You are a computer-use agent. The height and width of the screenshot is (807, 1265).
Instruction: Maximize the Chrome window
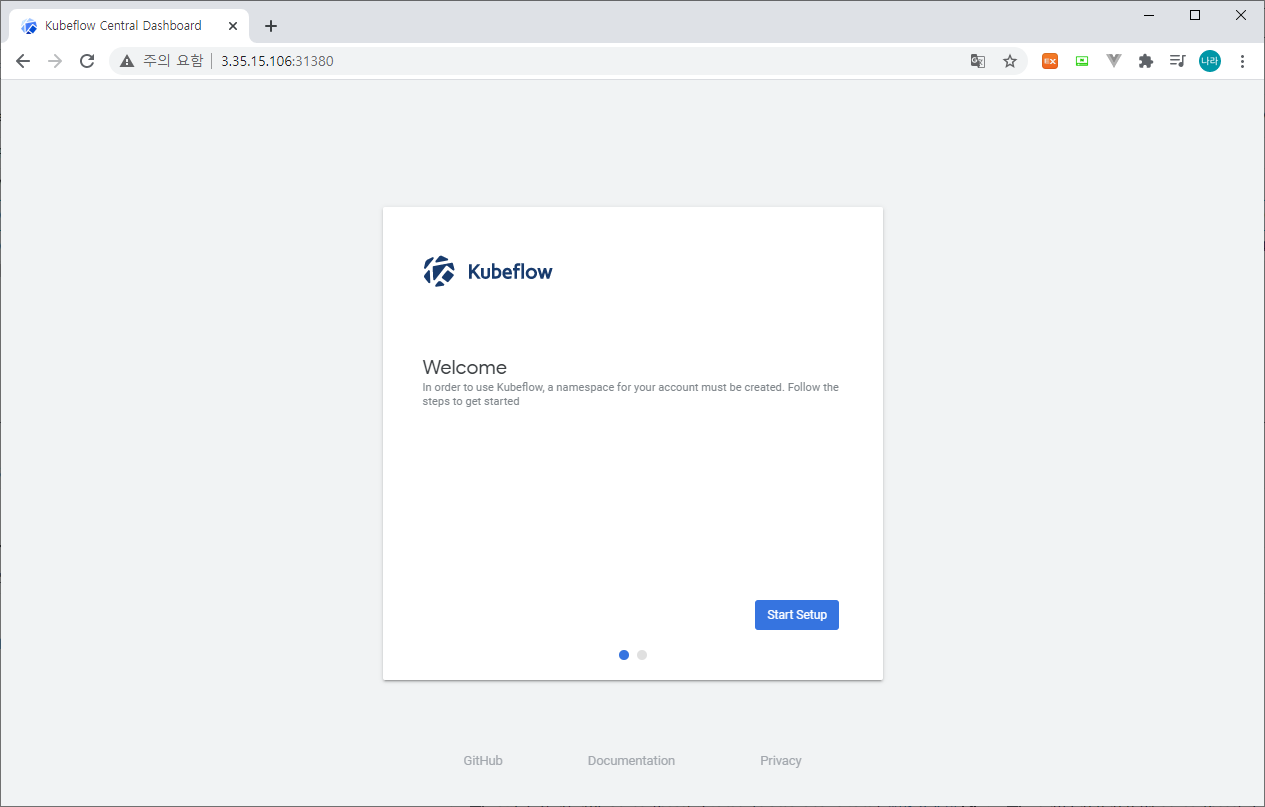coord(1195,15)
